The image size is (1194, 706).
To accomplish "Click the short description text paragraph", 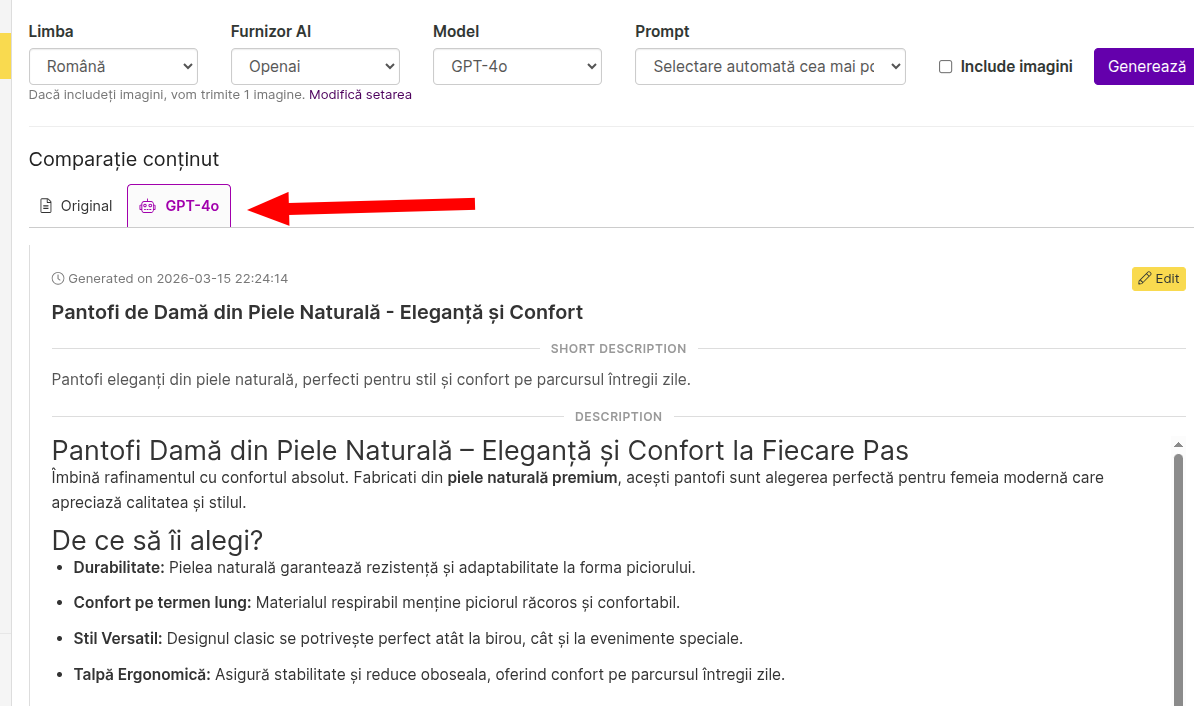I will (x=371, y=380).
